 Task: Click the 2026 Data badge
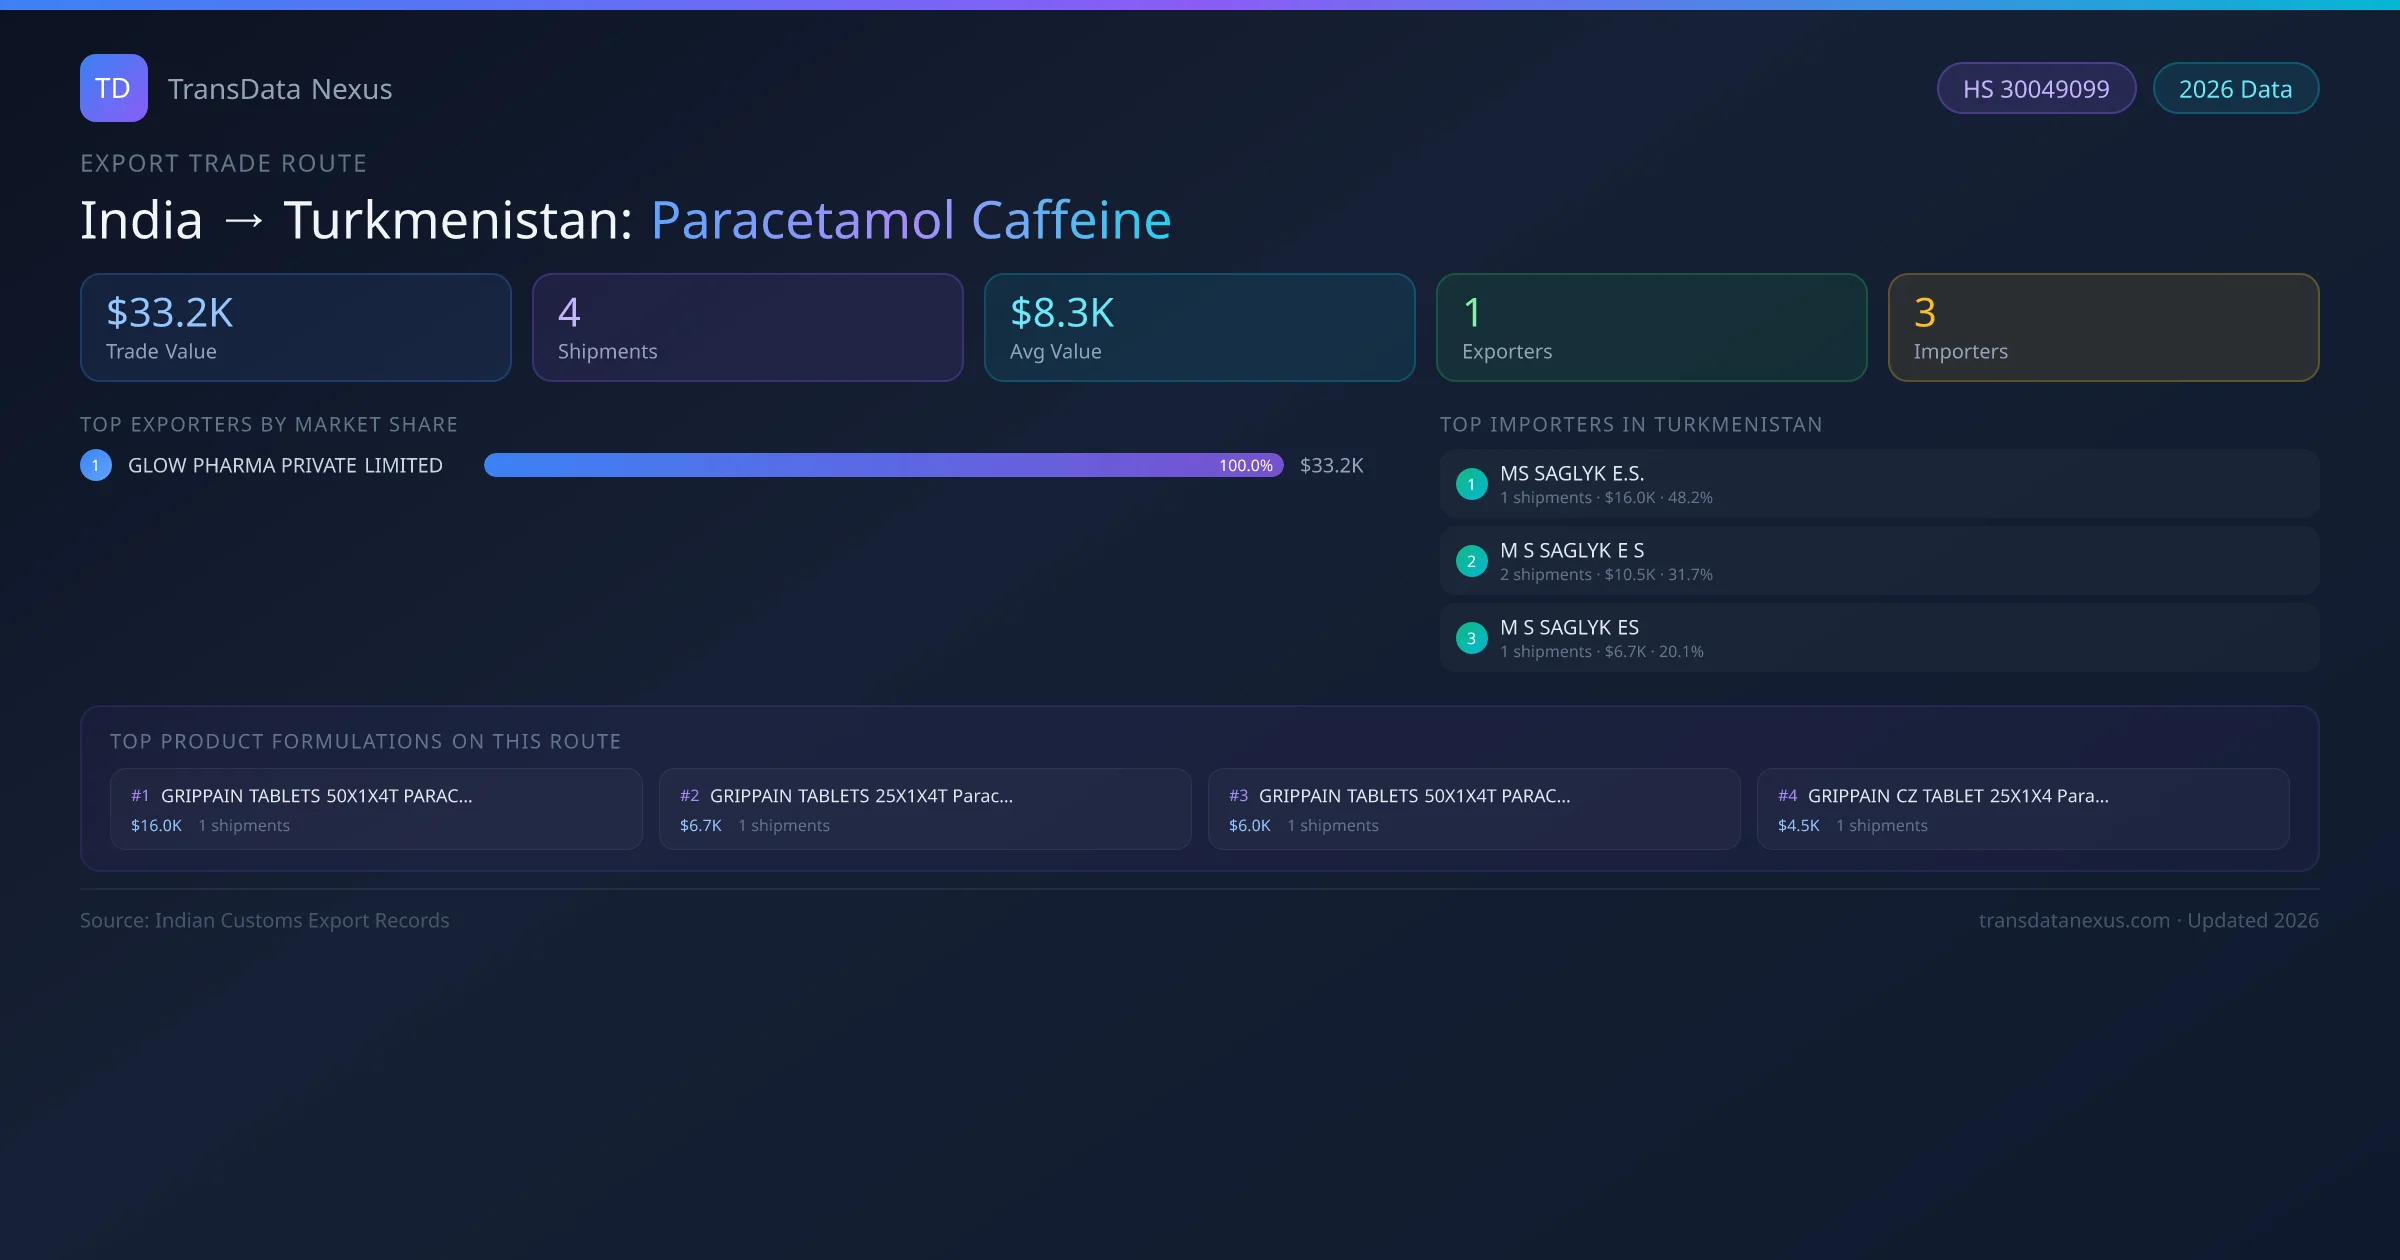click(2235, 89)
